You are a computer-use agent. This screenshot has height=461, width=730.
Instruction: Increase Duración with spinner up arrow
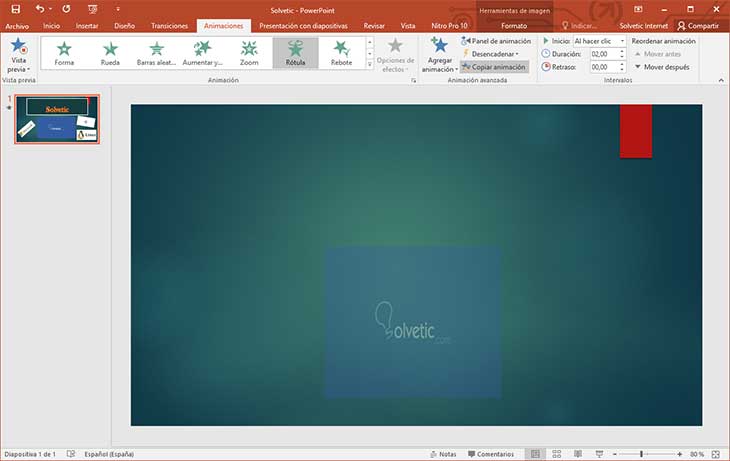point(622,52)
